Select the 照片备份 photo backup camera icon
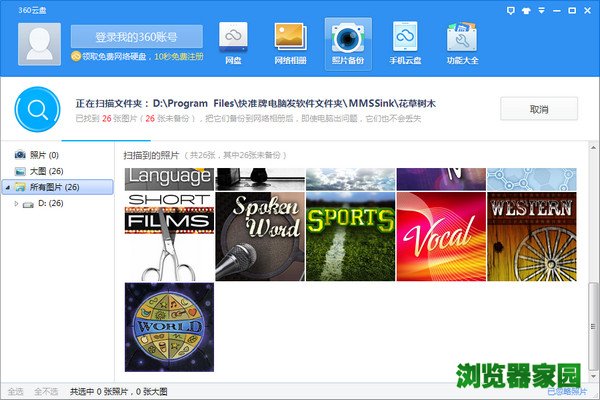Image resolution: width=600 pixels, height=400 pixels. (348, 42)
